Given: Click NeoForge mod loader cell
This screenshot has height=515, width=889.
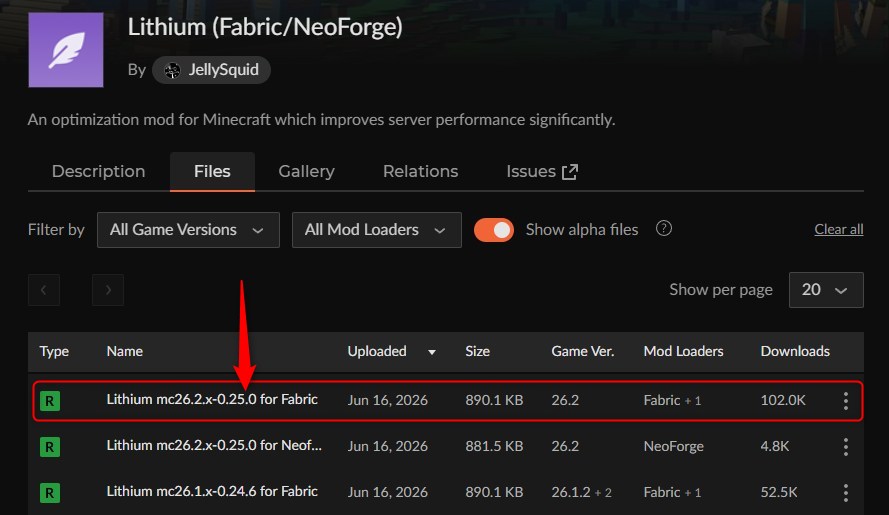Looking at the screenshot, I should click(x=674, y=446).
